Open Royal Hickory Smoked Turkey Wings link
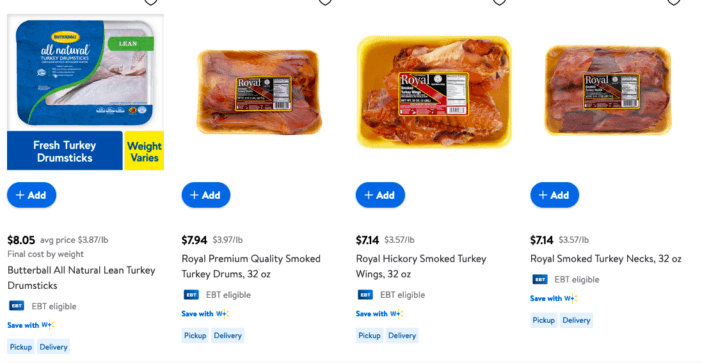The height and width of the screenshot is (363, 702). coord(421,266)
